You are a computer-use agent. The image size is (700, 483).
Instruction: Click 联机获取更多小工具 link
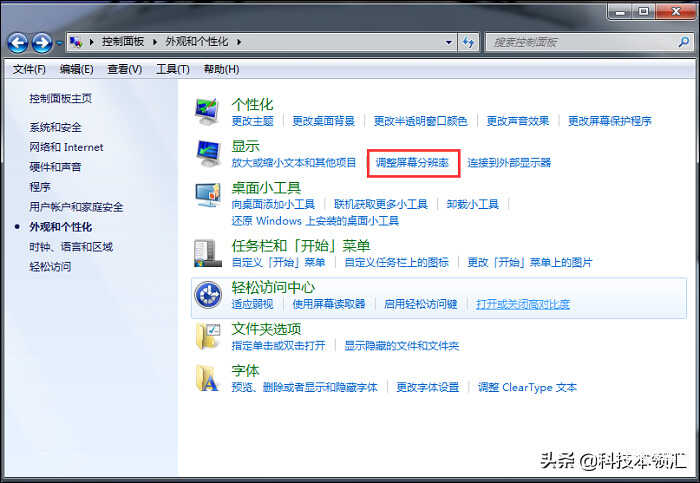click(381, 204)
